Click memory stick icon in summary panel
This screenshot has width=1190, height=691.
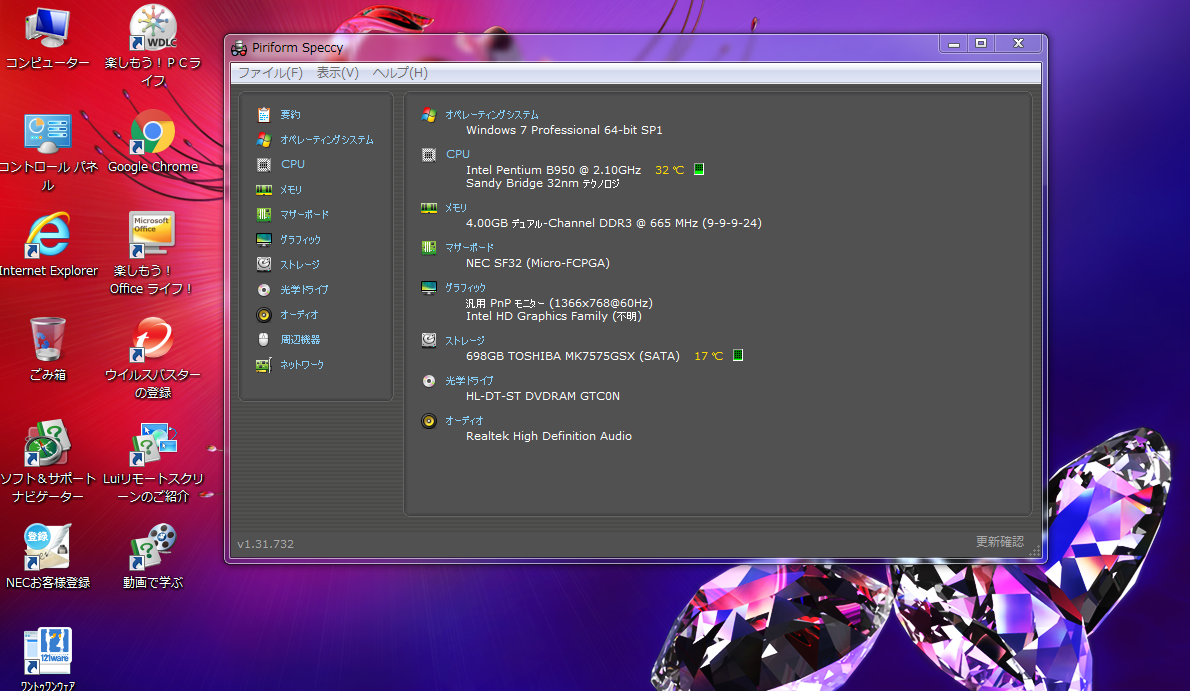(429, 207)
